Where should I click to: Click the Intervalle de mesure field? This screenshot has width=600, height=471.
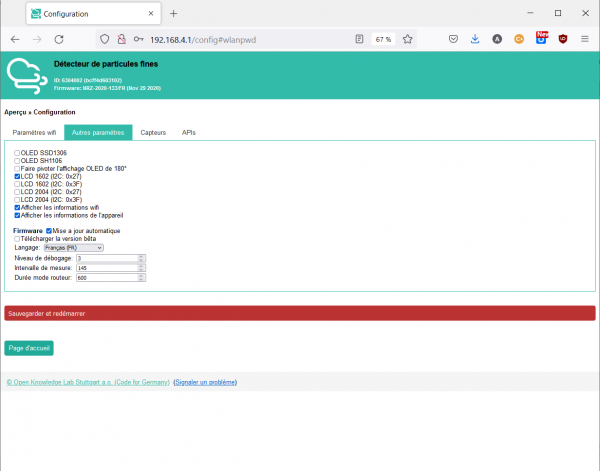point(106,268)
